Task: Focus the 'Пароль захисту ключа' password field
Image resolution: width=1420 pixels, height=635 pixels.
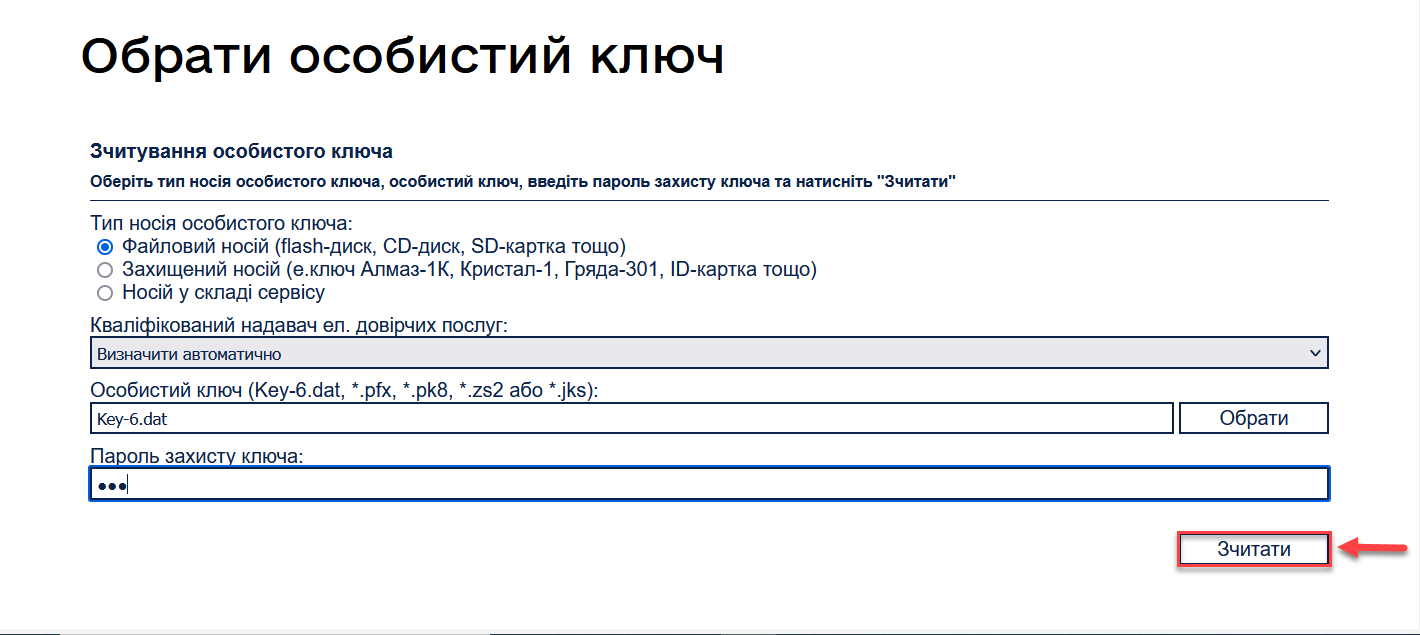Action: click(708, 485)
